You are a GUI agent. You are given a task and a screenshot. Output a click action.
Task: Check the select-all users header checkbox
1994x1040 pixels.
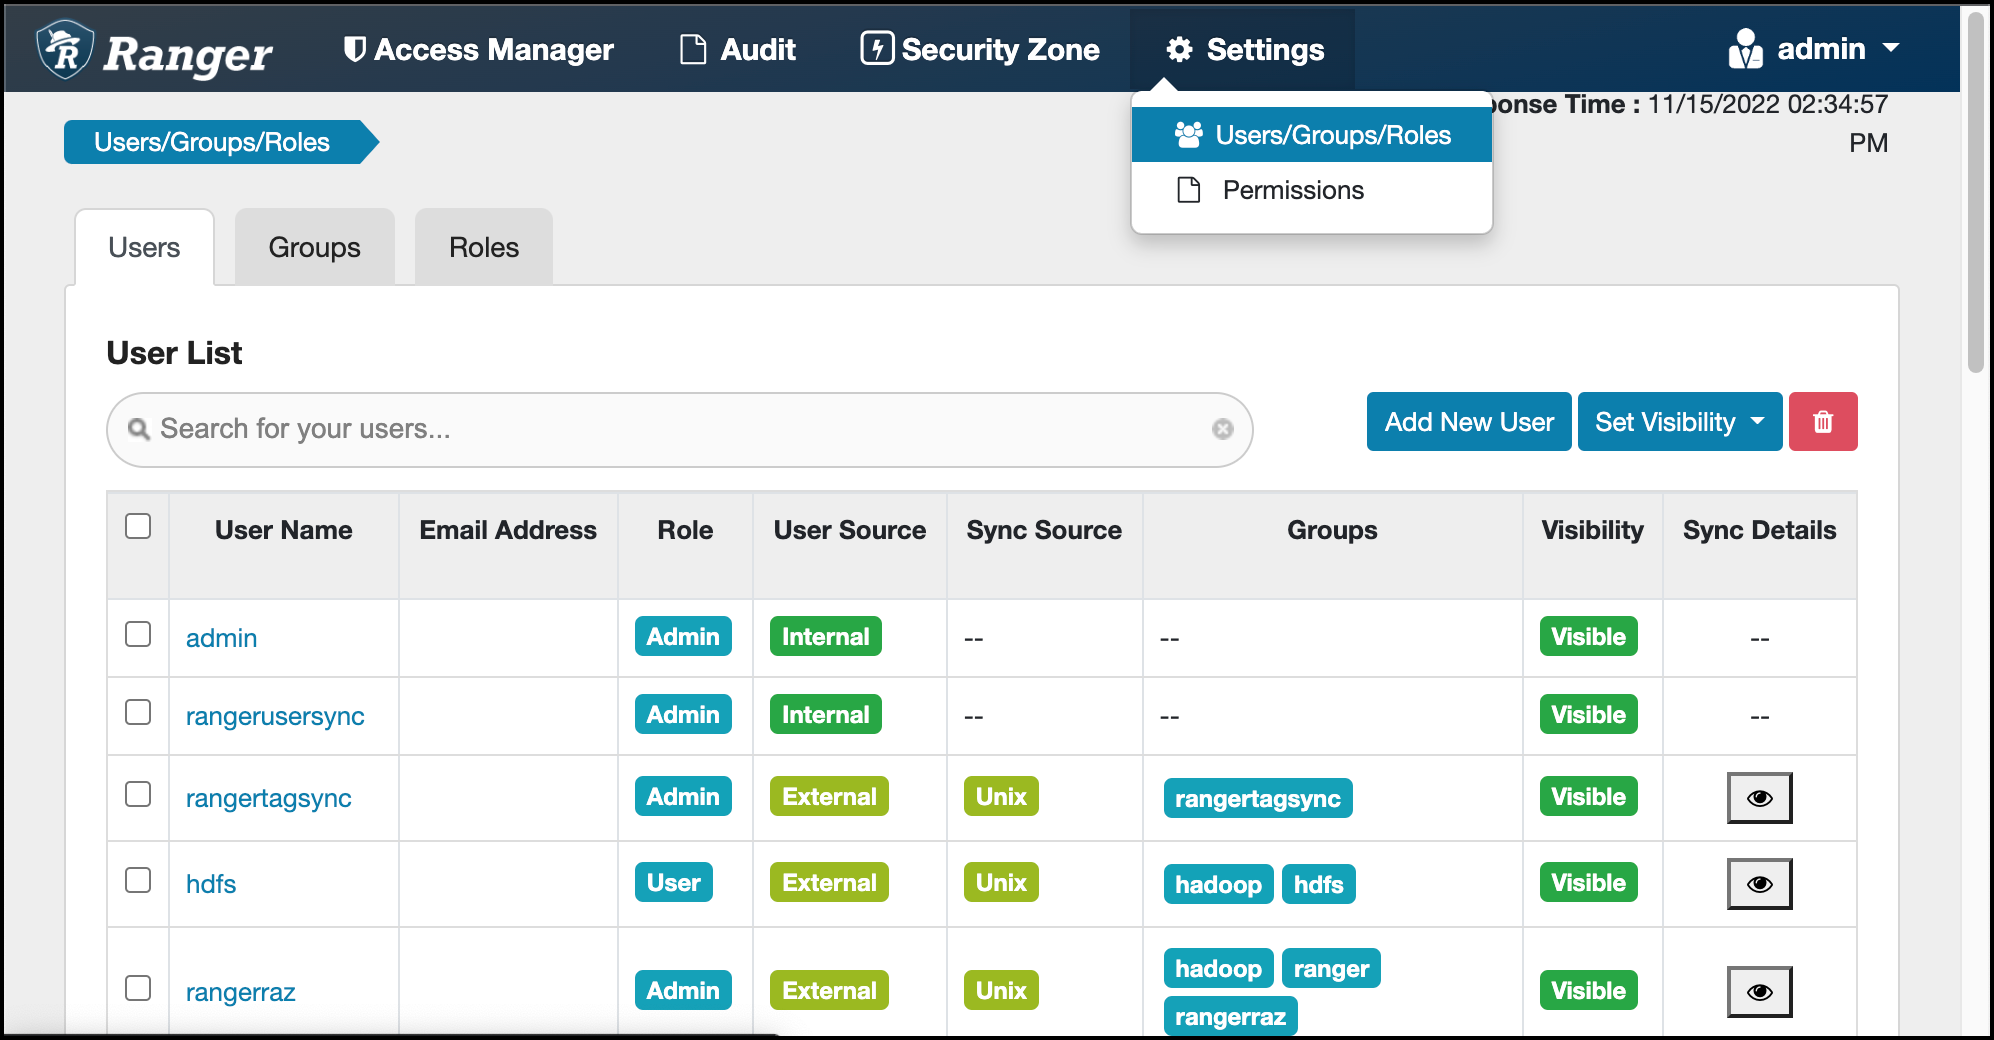coord(138,526)
